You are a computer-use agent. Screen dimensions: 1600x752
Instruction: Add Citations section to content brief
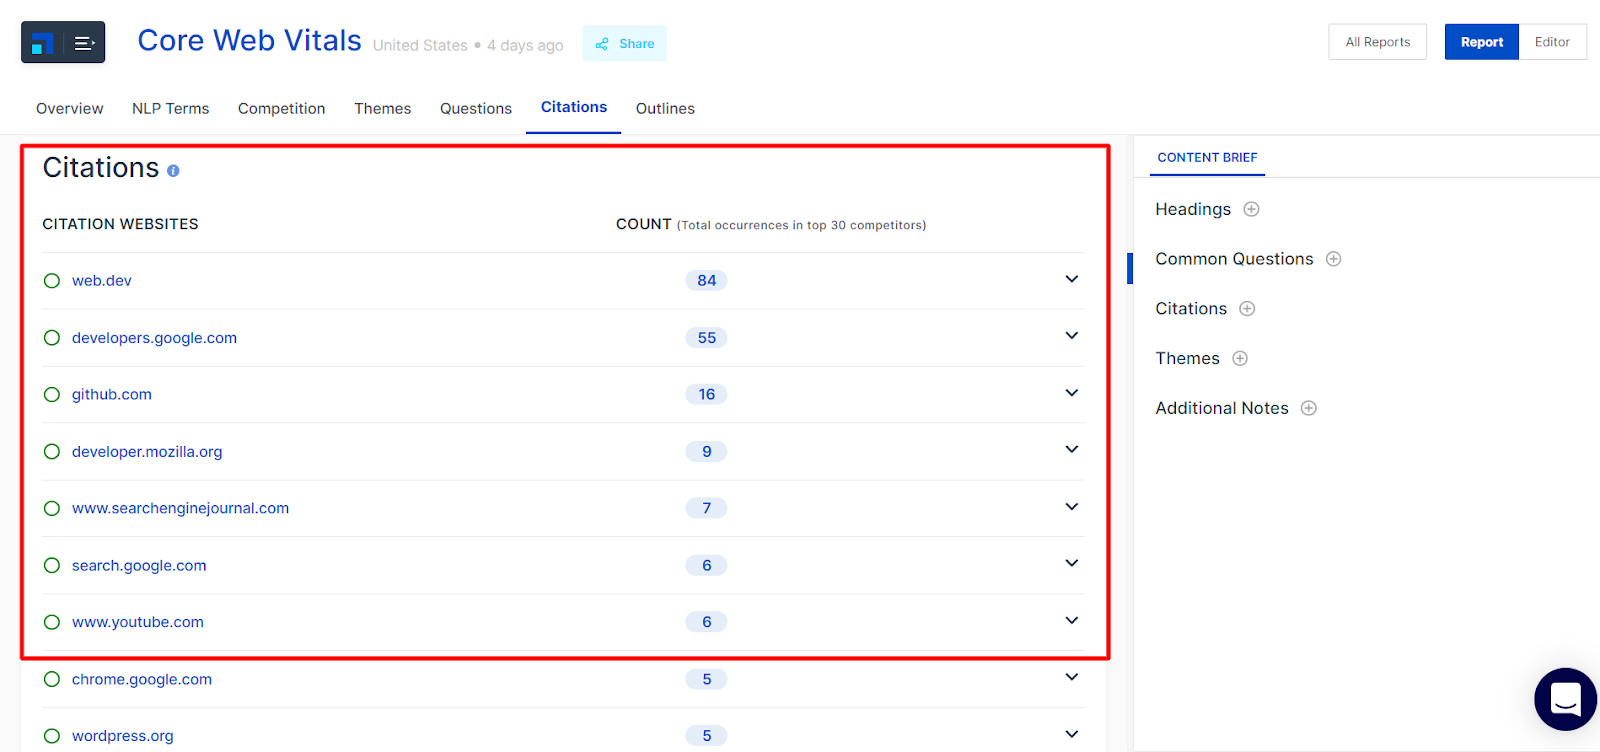click(x=1247, y=309)
